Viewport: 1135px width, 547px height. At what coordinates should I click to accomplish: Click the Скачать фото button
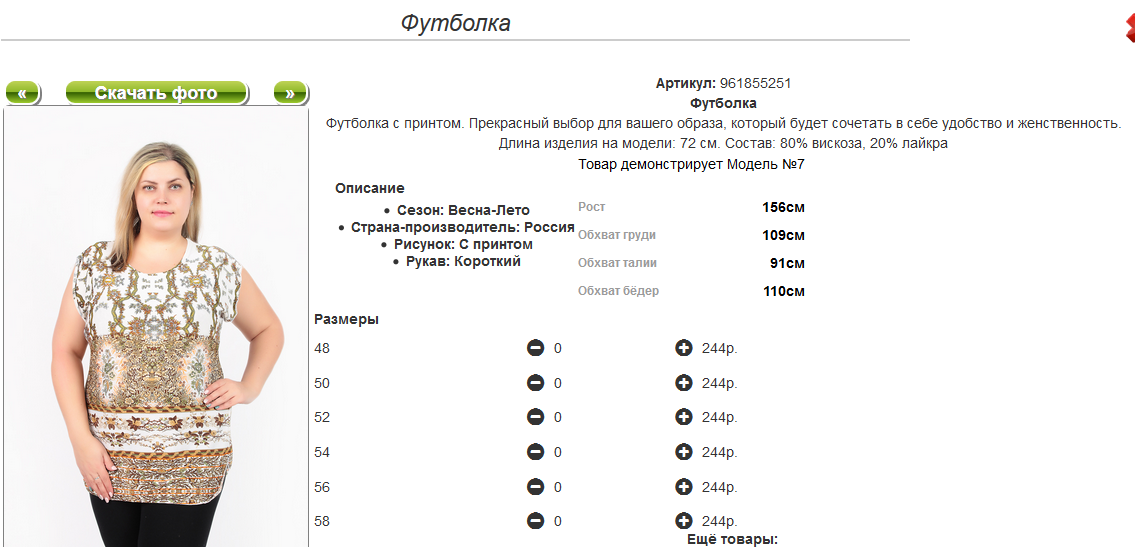156,93
